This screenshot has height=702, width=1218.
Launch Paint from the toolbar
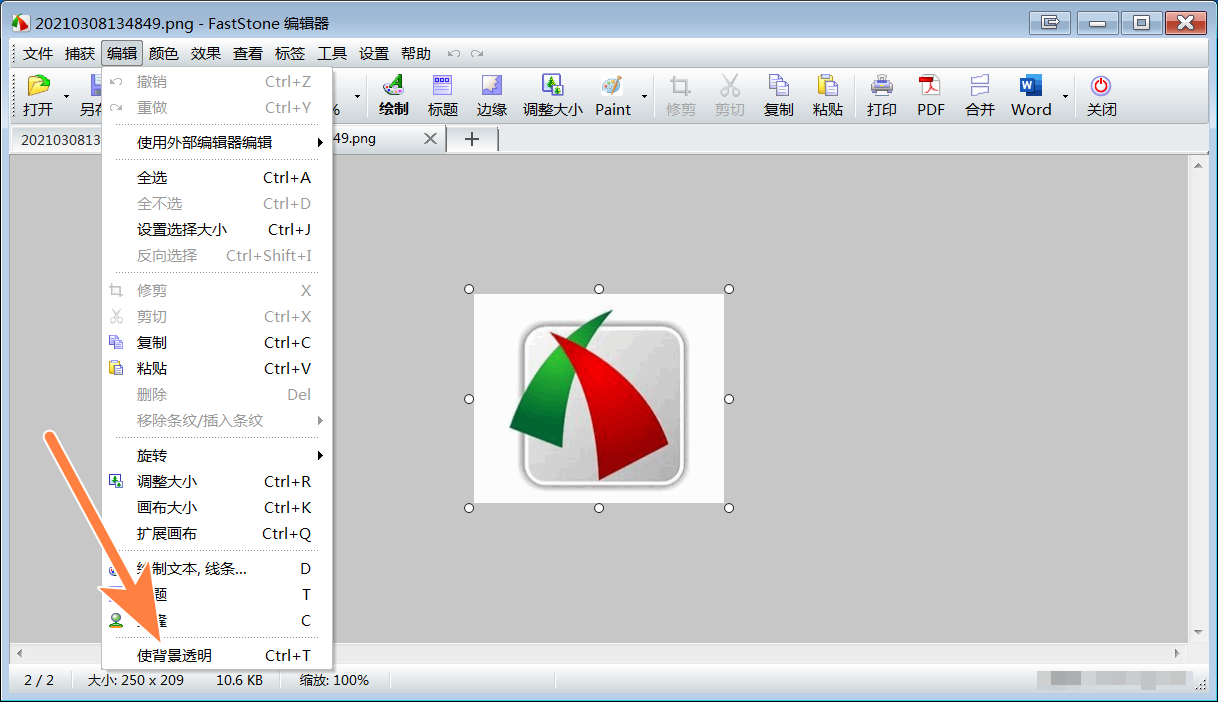(x=613, y=96)
